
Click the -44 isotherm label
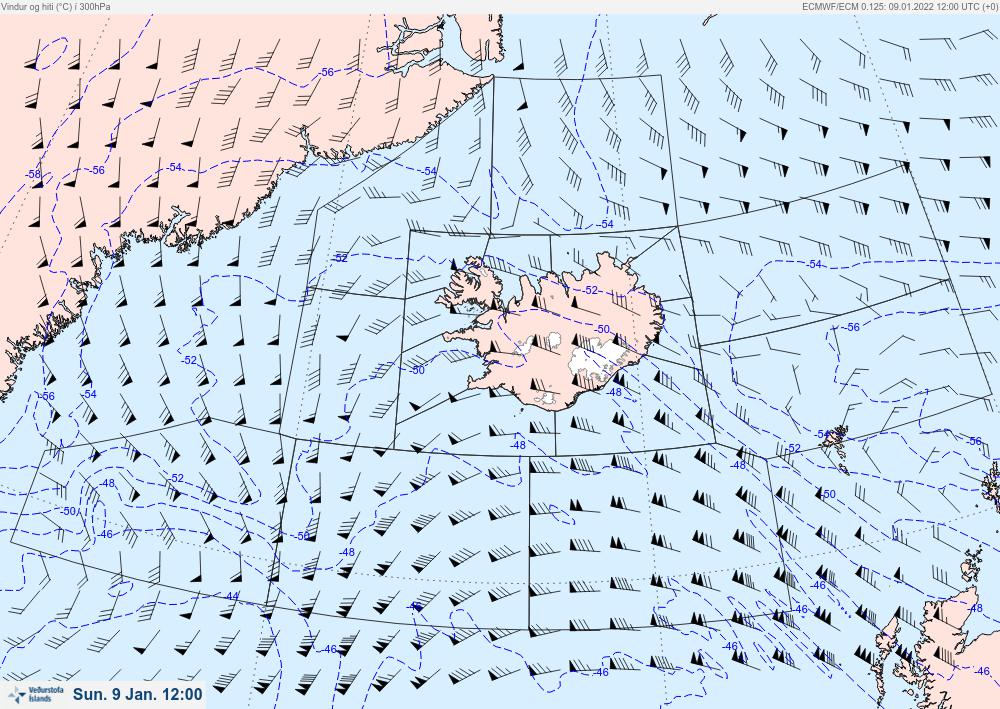pyautogui.click(x=232, y=596)
